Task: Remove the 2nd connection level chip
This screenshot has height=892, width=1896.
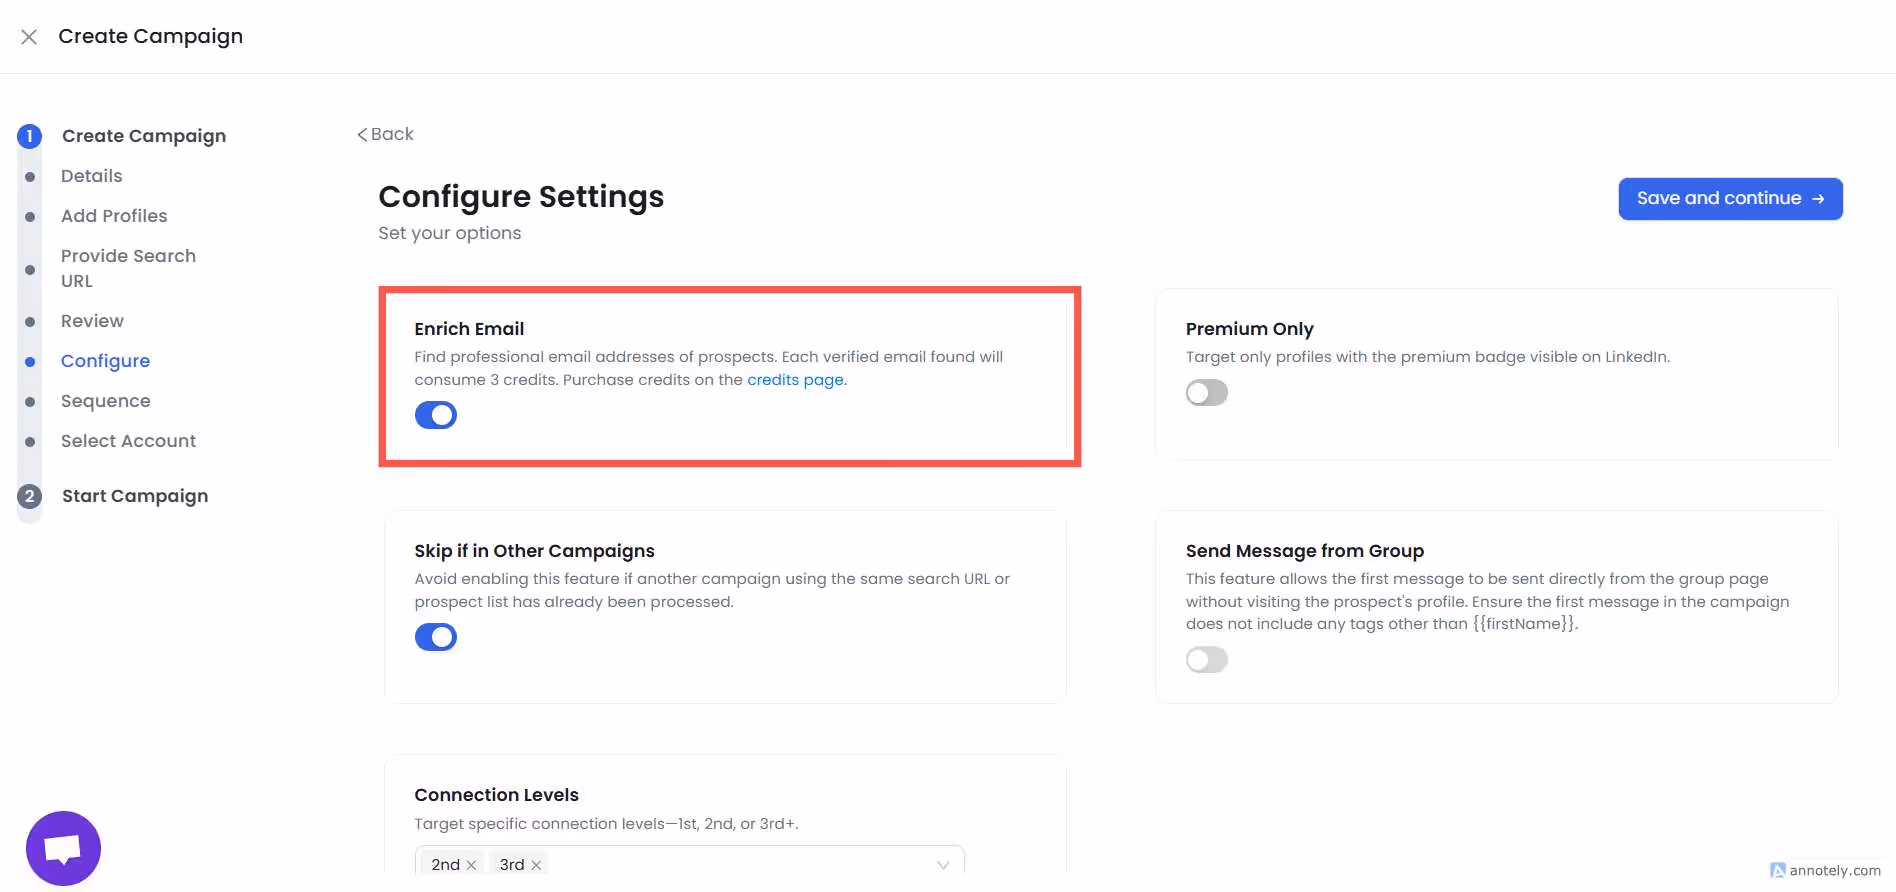Action: click(x=474, y=864)
